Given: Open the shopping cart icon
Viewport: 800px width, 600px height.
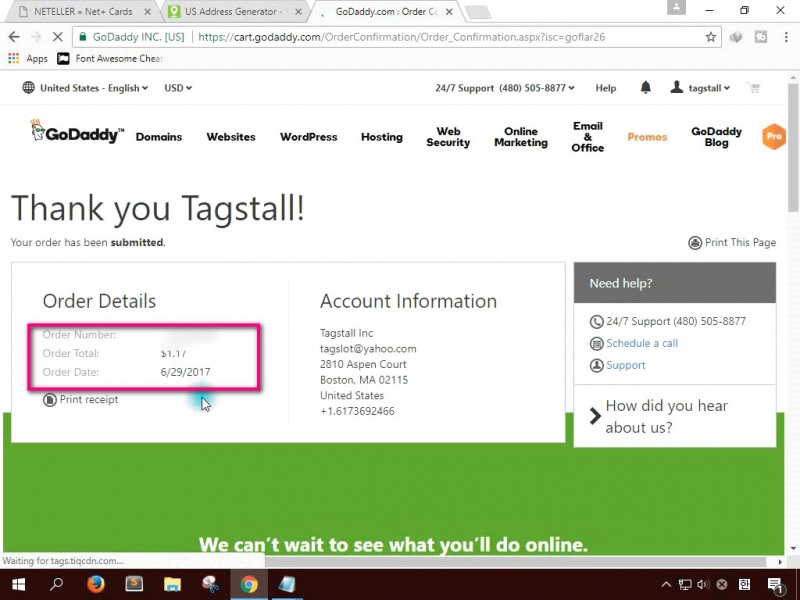Looking at the screenshot, I should click(x=754, y=88).
